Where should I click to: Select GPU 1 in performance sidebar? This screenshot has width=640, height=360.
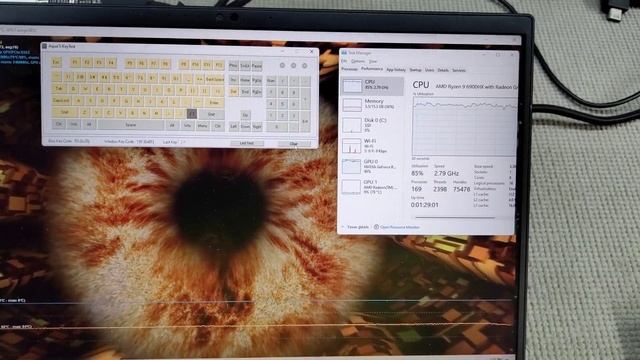point(372,187)
